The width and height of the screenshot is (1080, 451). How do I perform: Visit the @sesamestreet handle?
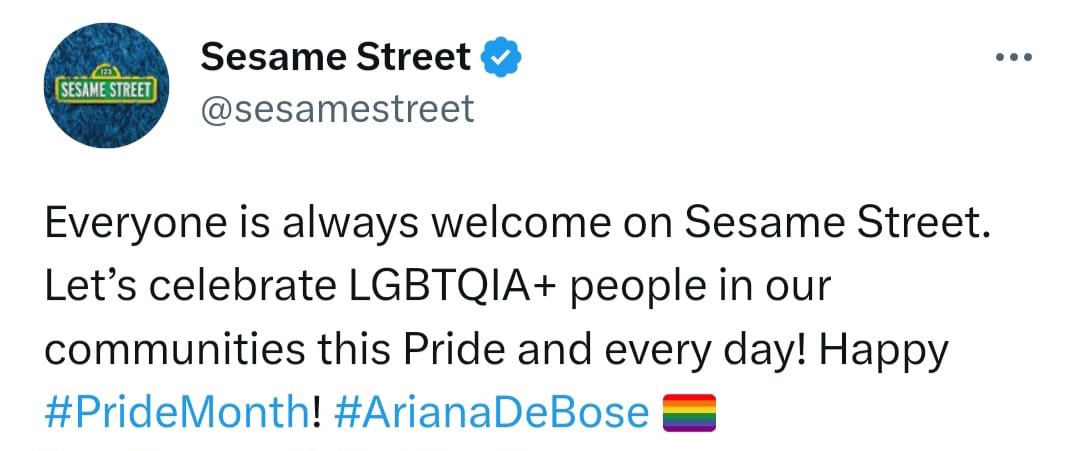pyautogui.click(x=338, y=109)
